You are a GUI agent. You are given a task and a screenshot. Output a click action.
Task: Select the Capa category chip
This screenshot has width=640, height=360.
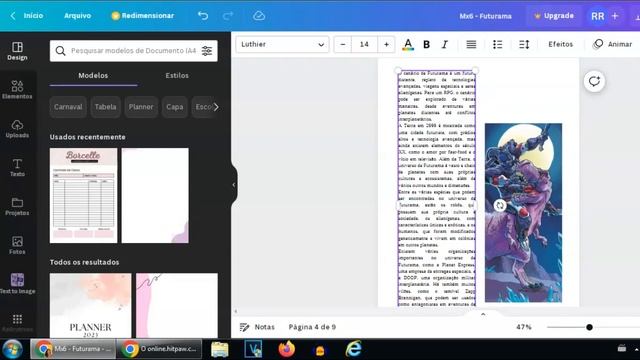[x=175, y=107]
